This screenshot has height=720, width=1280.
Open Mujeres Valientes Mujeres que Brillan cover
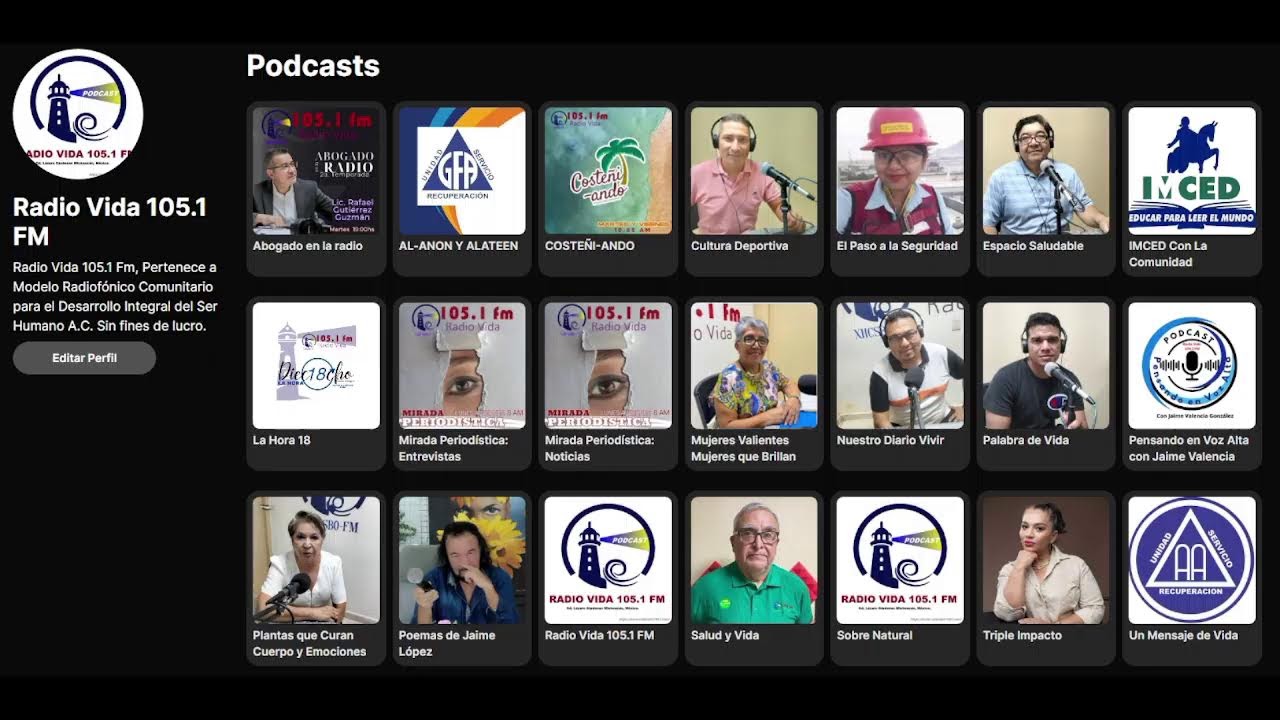click(754, 366)
